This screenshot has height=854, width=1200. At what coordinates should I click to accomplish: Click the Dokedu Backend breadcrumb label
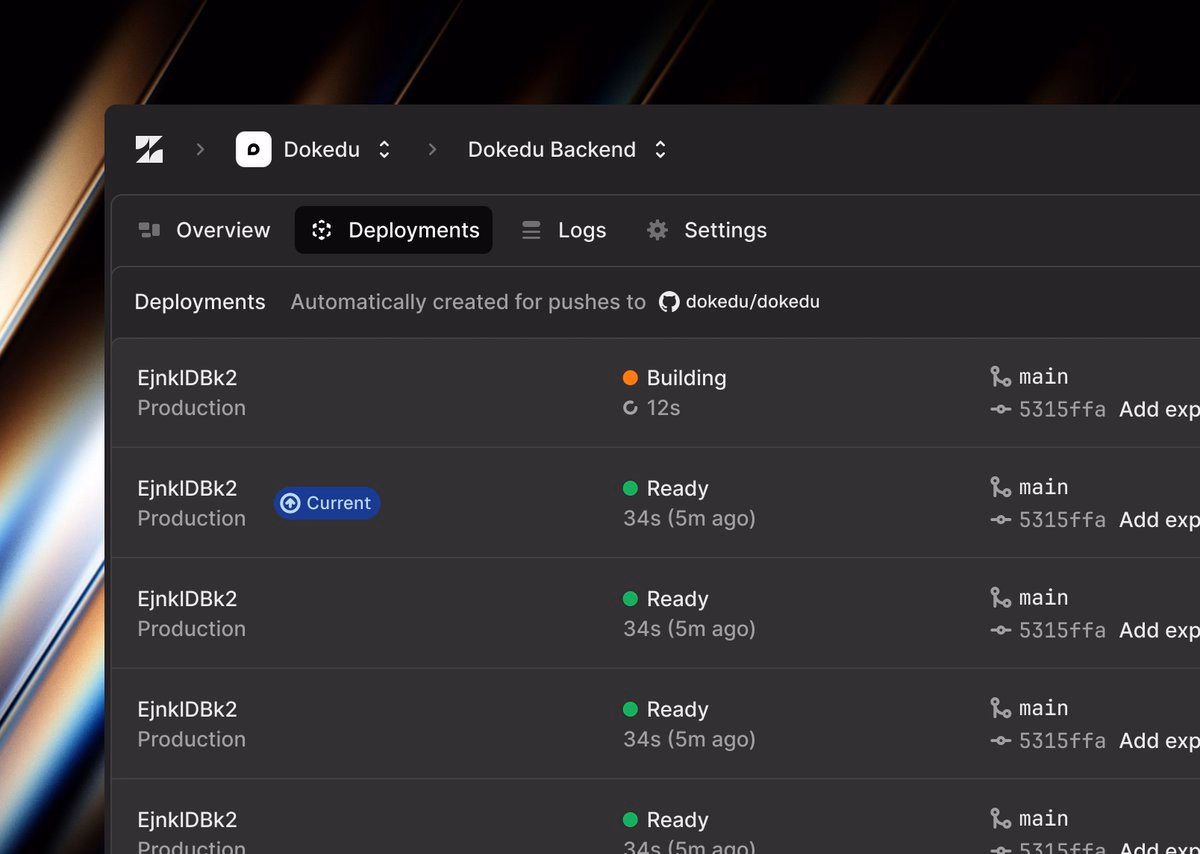(x=552, y=149)
